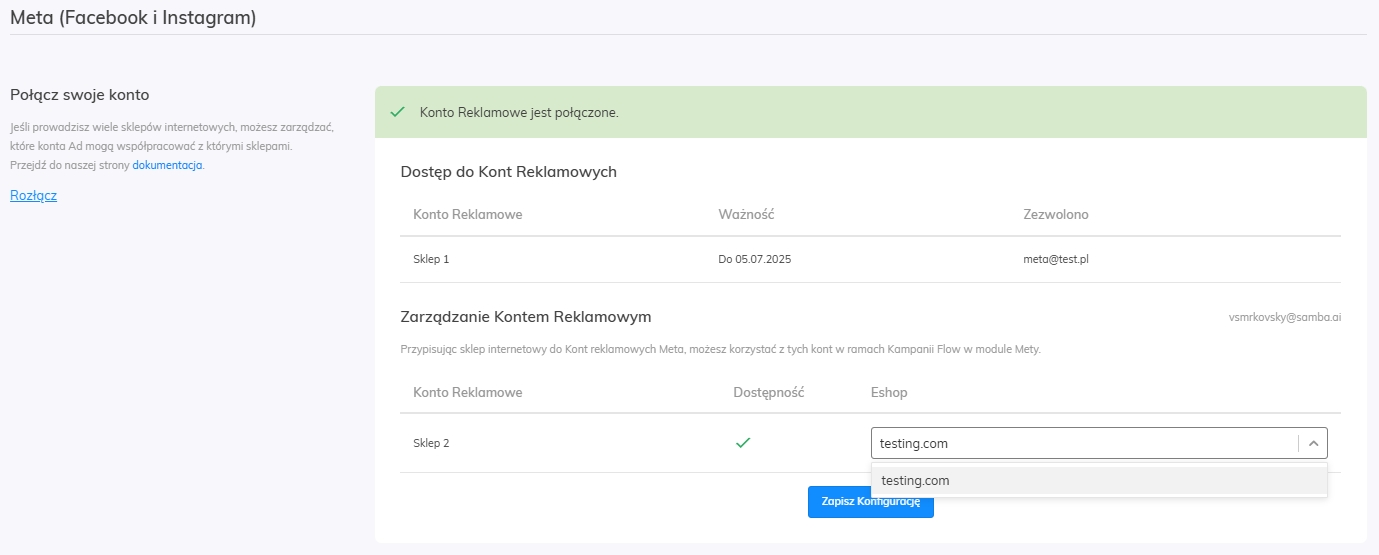Click the Eshop column header
Viewport: 1379px width, 555px height.
[x=889, y=392]
